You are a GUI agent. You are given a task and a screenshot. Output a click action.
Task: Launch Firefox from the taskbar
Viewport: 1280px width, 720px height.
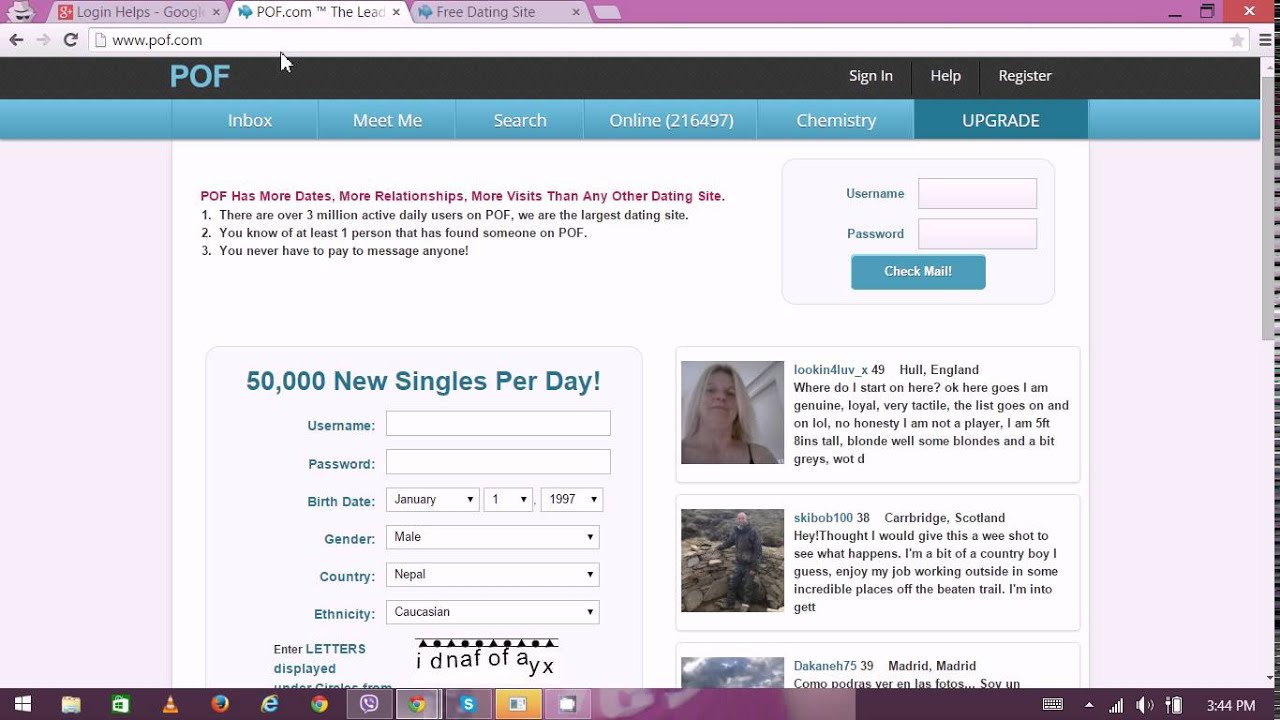pyautogui.click(x=220, y=704)
